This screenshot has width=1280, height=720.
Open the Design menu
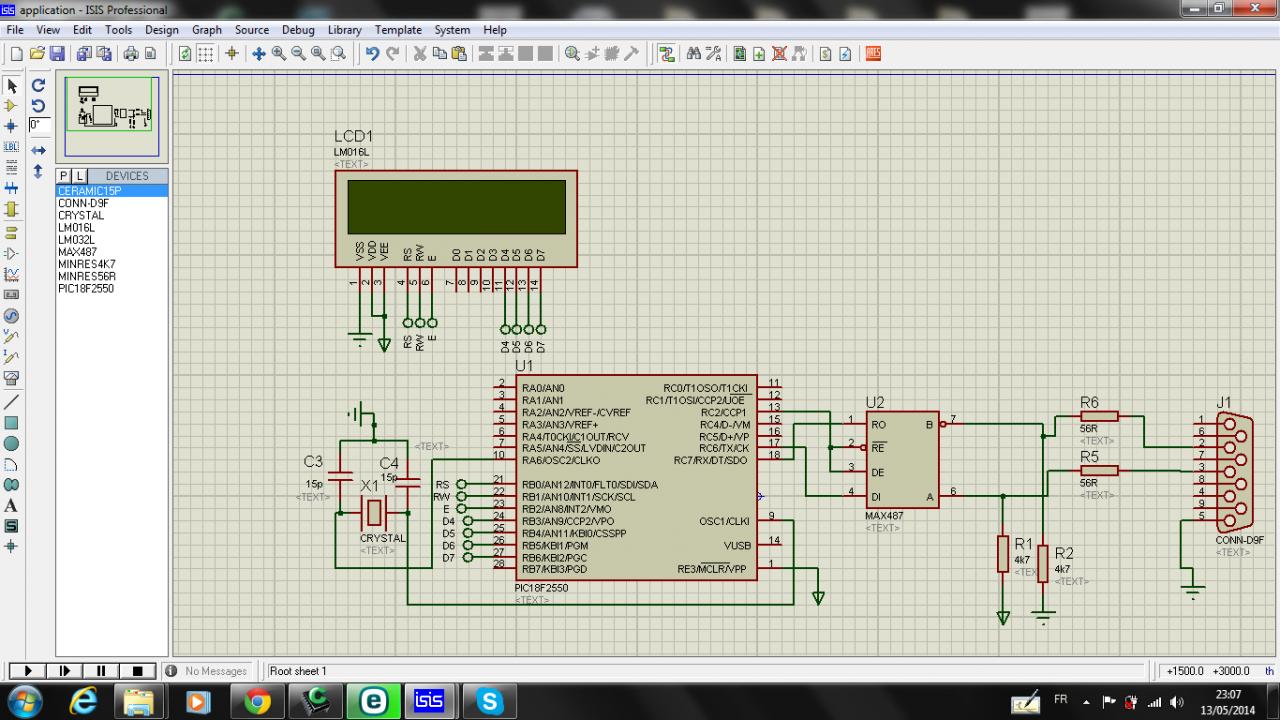click(x=161, y=30)
